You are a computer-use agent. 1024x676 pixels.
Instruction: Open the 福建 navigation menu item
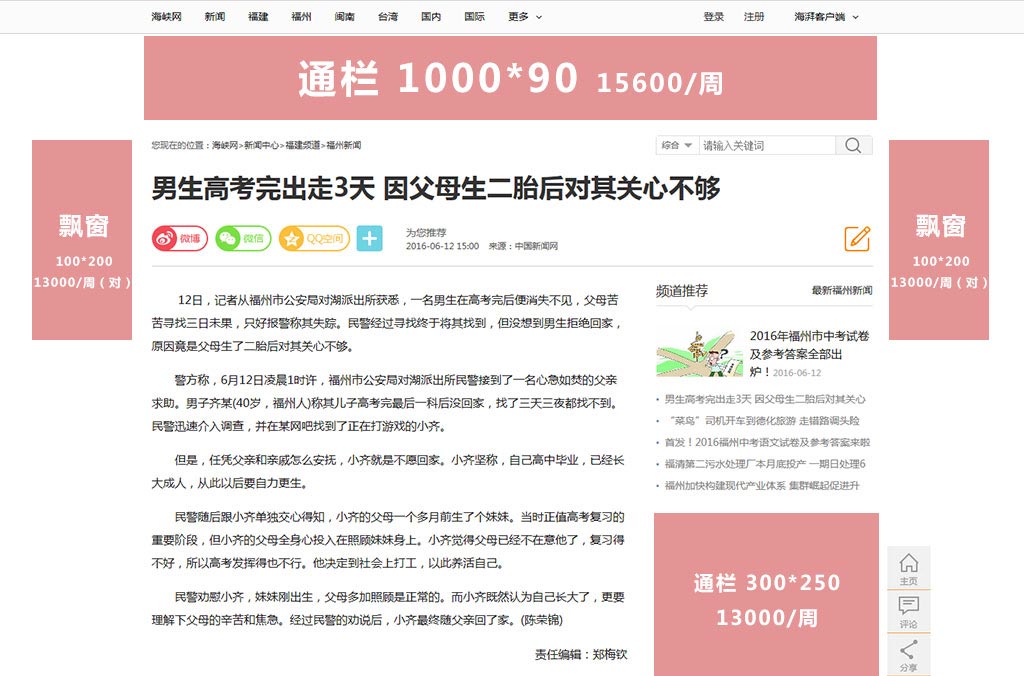[x=258, y=17]
